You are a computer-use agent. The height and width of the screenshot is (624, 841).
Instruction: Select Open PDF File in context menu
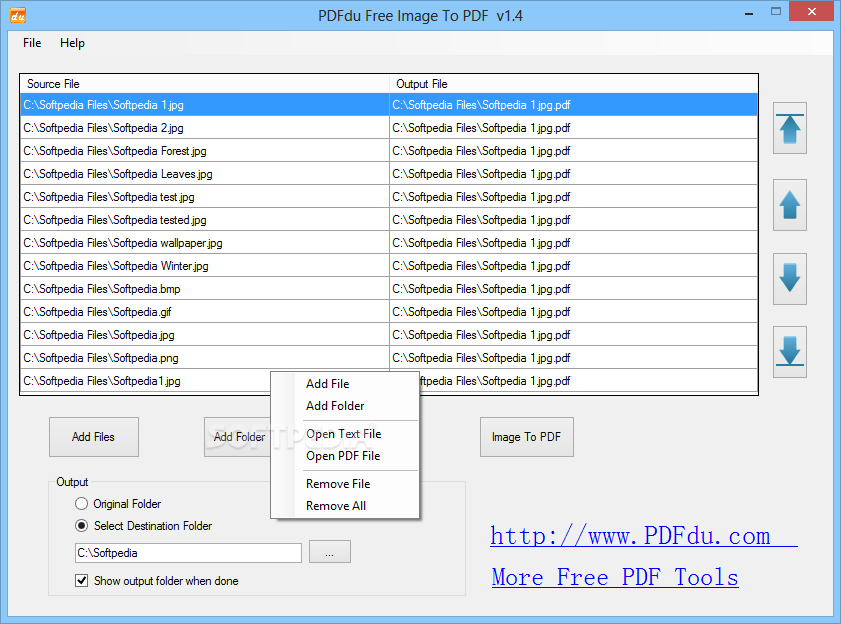pyautogui.click(x=343, y=456)
